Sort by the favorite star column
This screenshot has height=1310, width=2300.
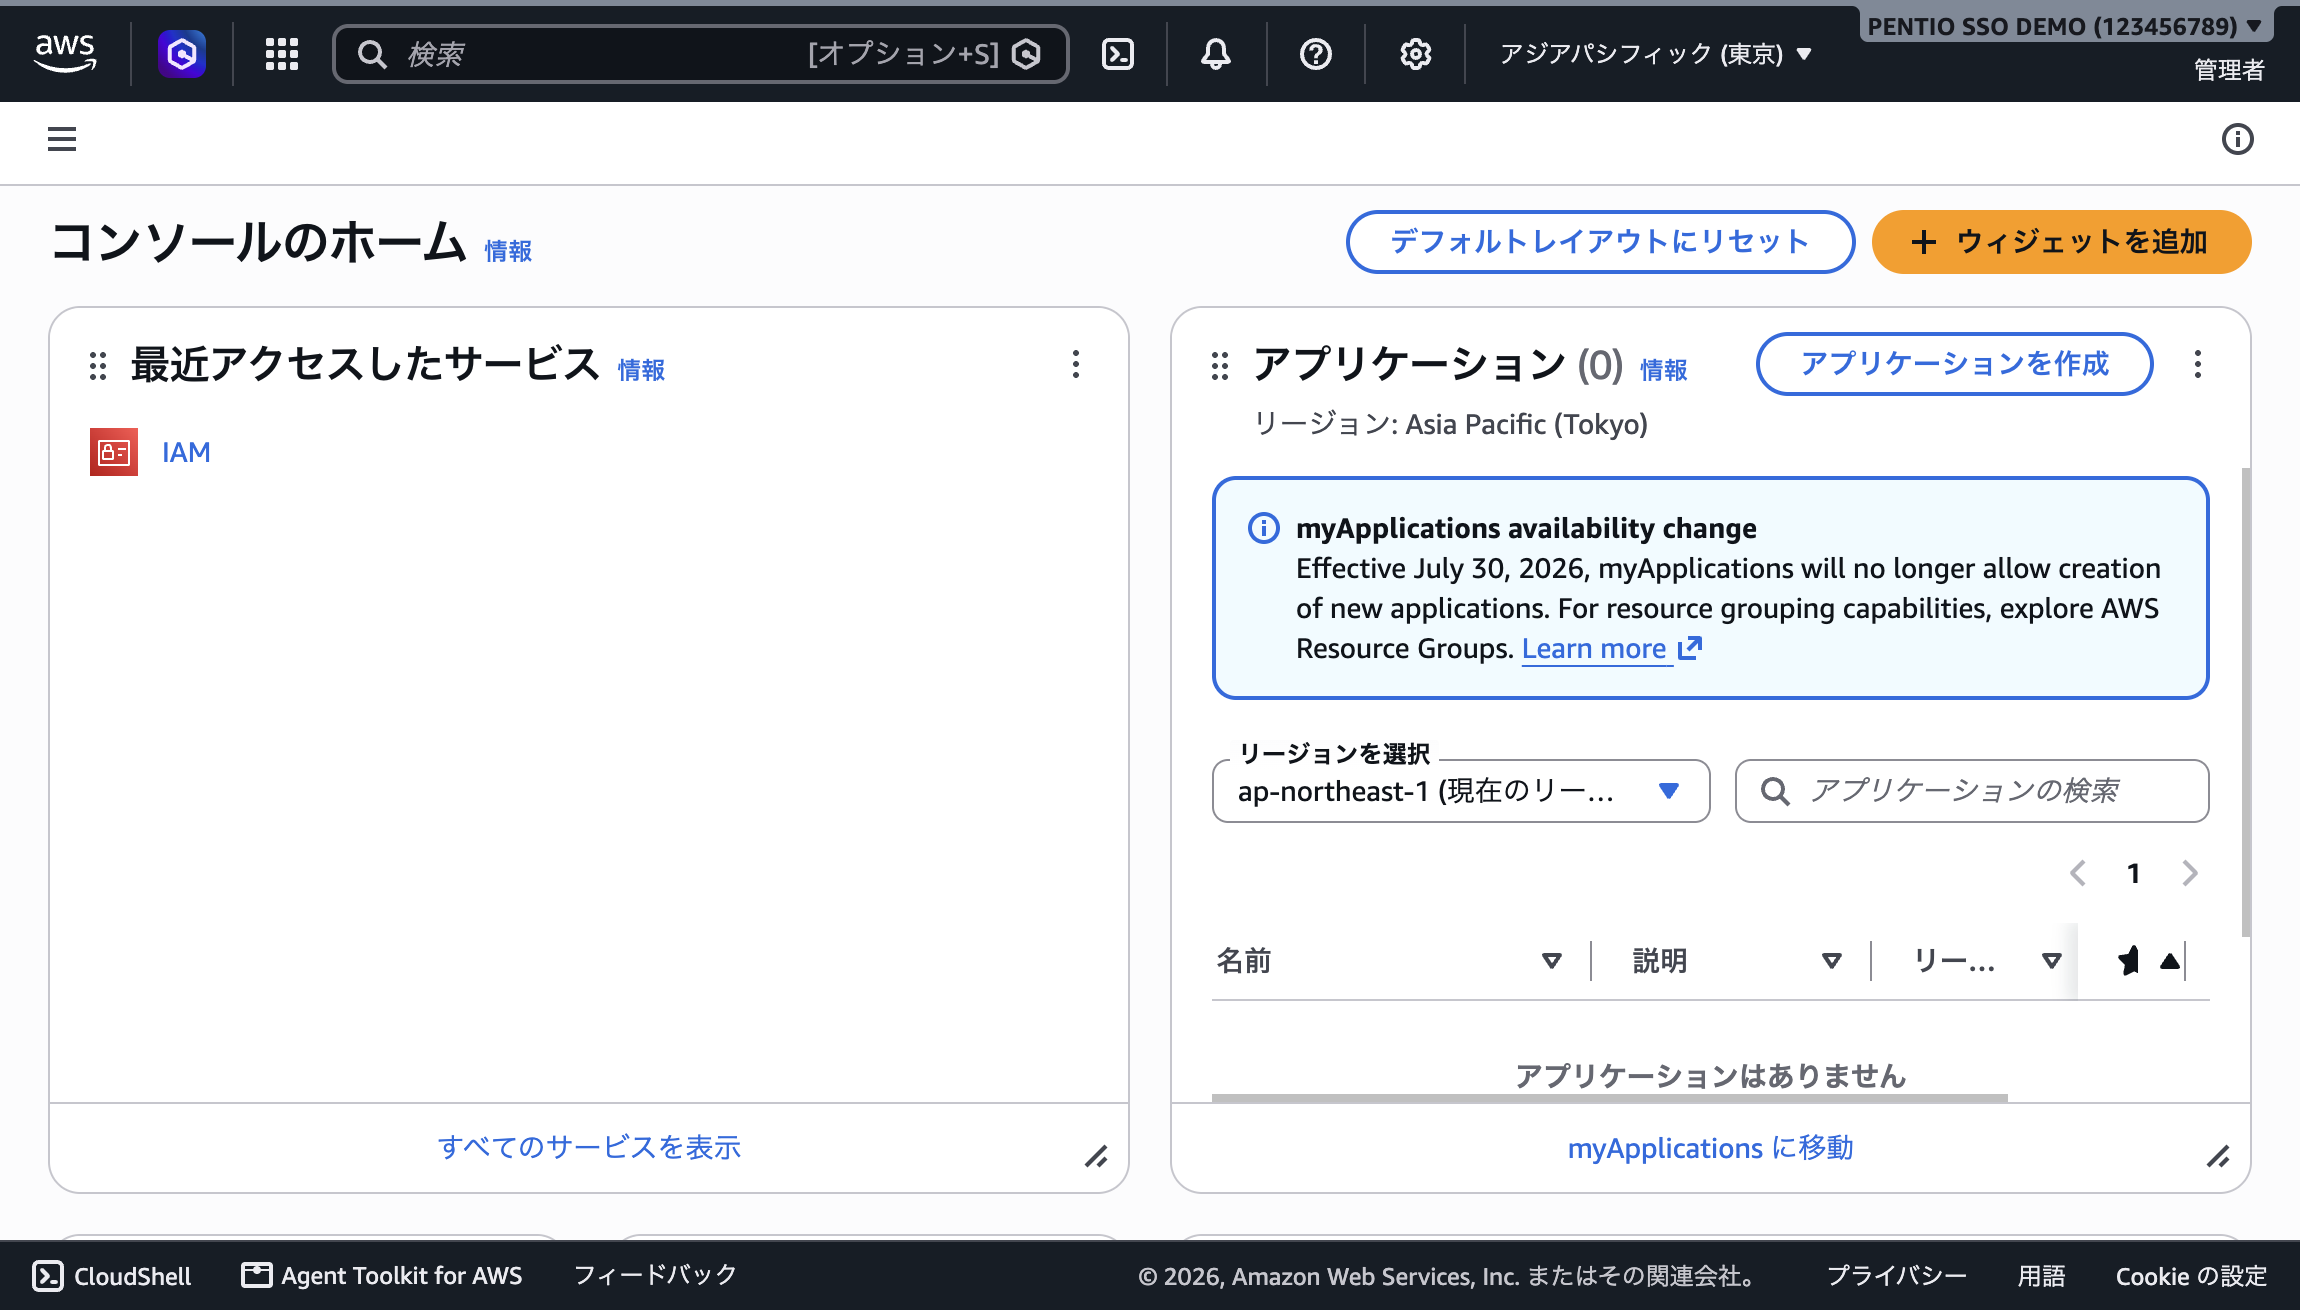coord(2147,961)
